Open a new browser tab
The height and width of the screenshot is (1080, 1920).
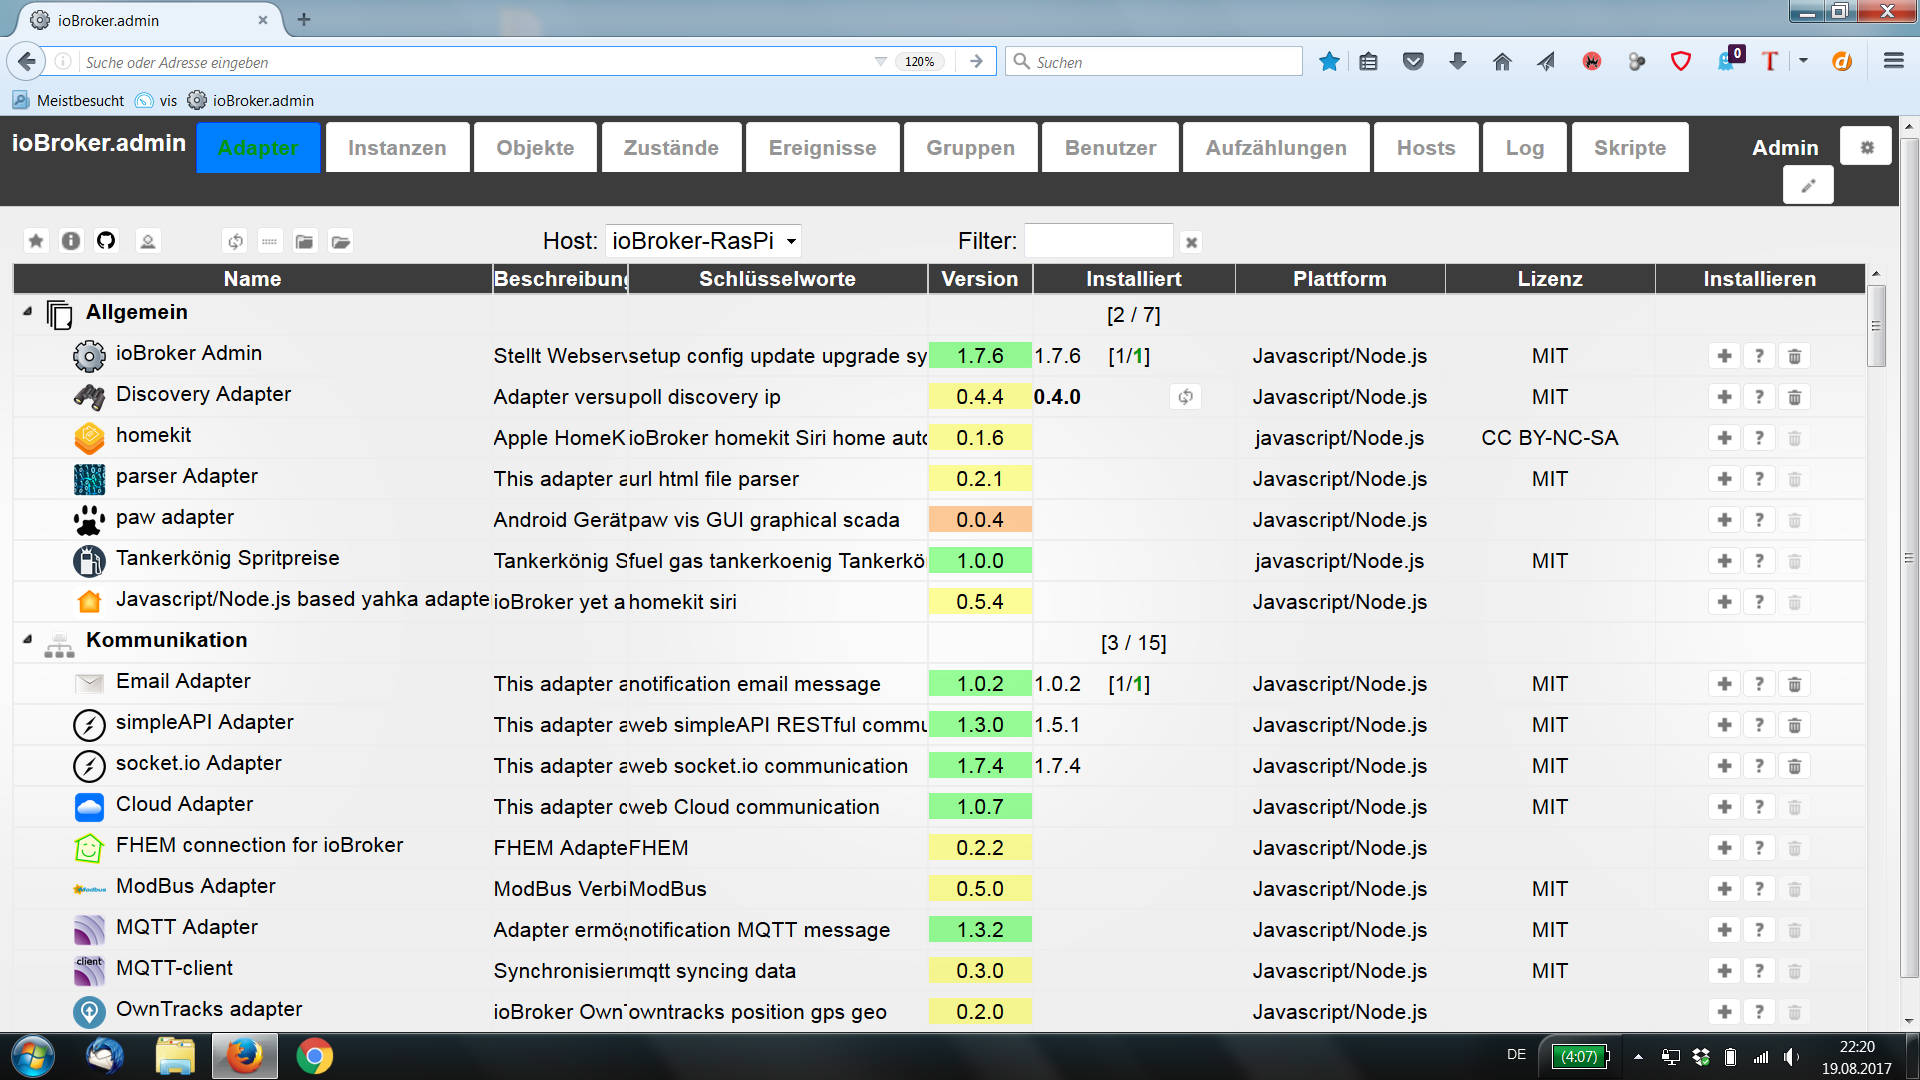click(304, 19)
